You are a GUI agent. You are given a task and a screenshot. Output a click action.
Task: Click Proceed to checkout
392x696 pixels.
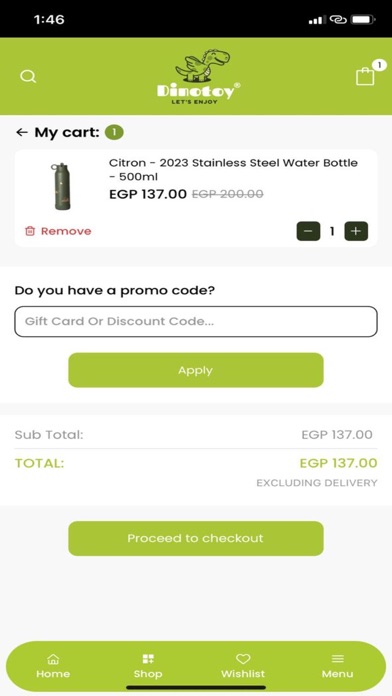[x=196, y=538]
